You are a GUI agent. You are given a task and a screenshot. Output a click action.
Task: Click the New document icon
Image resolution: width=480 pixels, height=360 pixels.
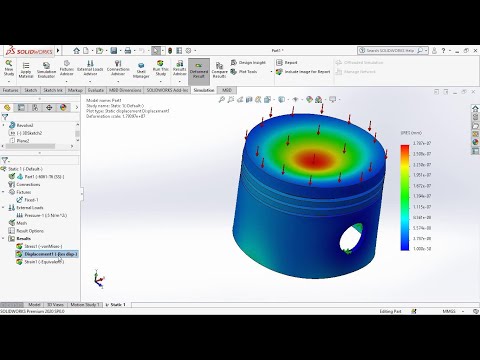click(x=86, y=51)
